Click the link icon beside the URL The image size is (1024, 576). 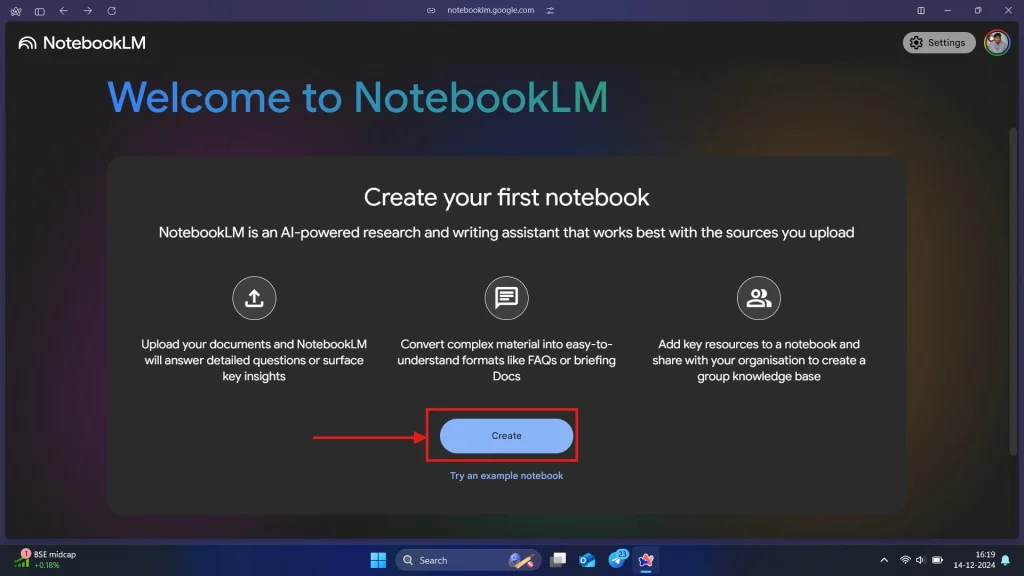coord(431,10)
